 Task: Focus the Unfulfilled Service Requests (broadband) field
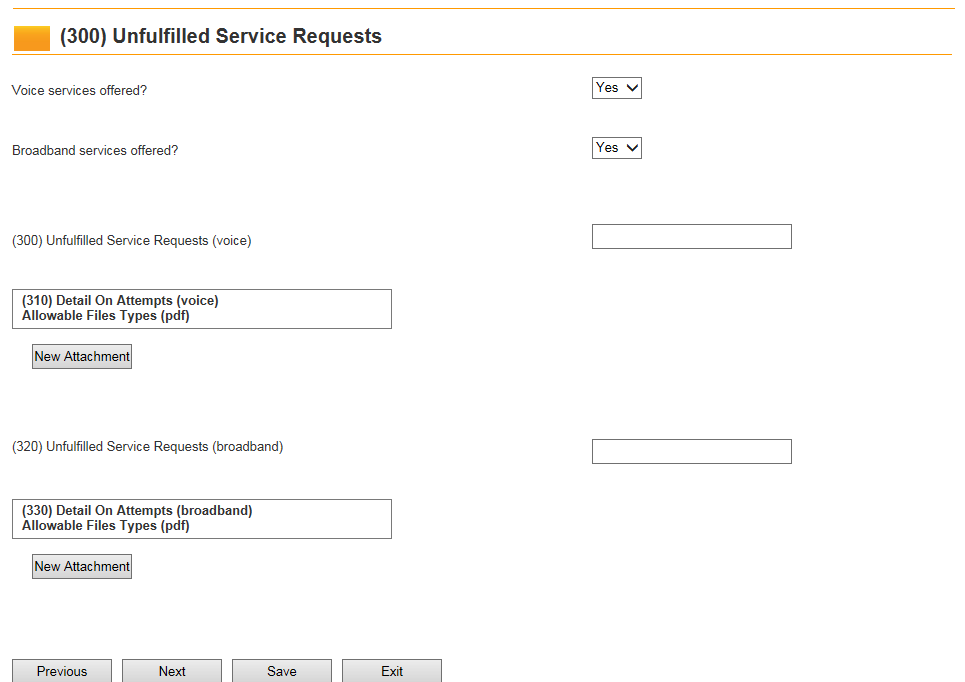691,452
